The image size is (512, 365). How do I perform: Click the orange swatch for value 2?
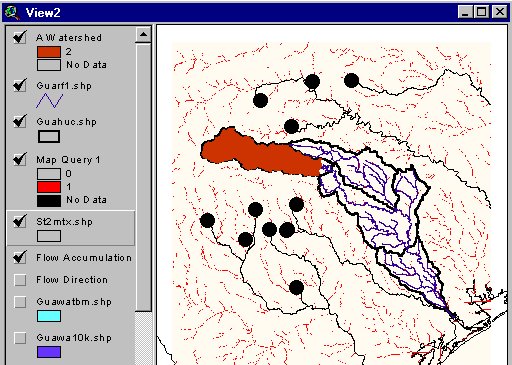(49, 52)
